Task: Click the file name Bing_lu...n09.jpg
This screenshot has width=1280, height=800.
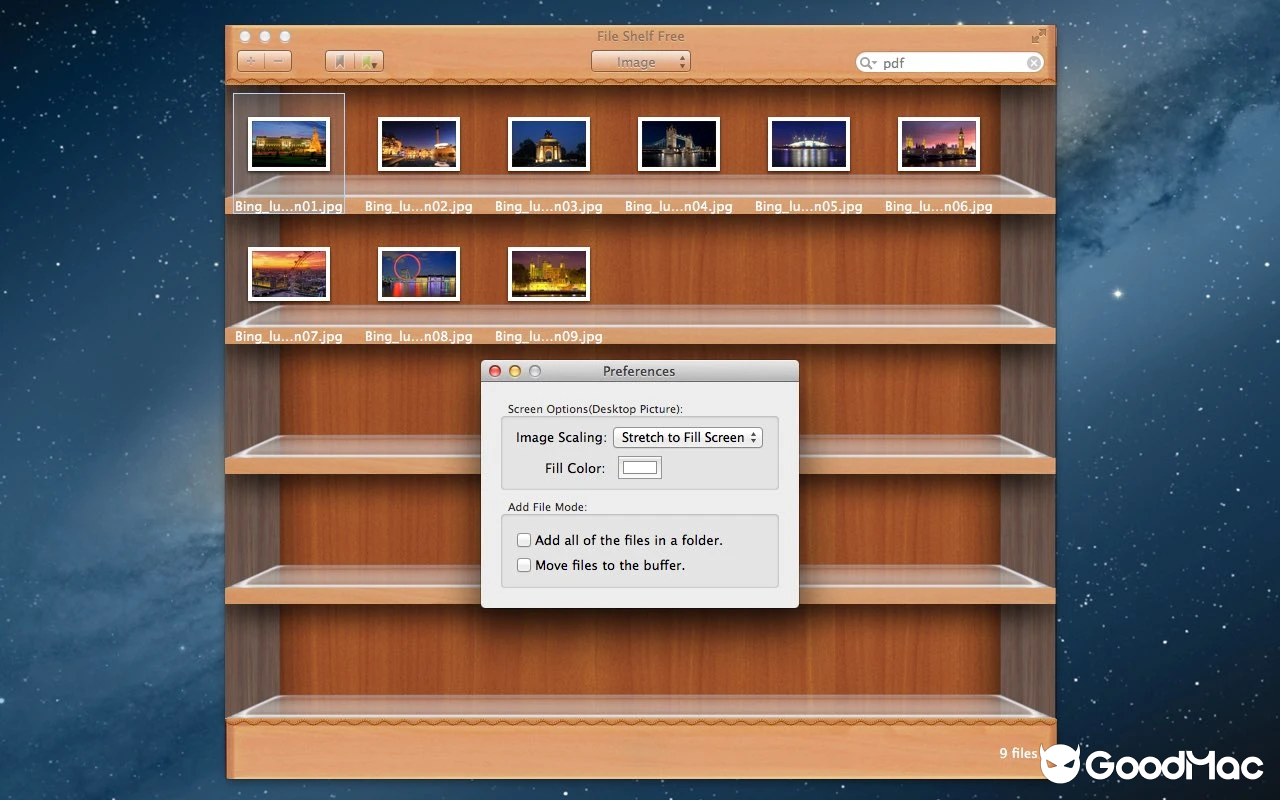Action: (x=549, y=337)
